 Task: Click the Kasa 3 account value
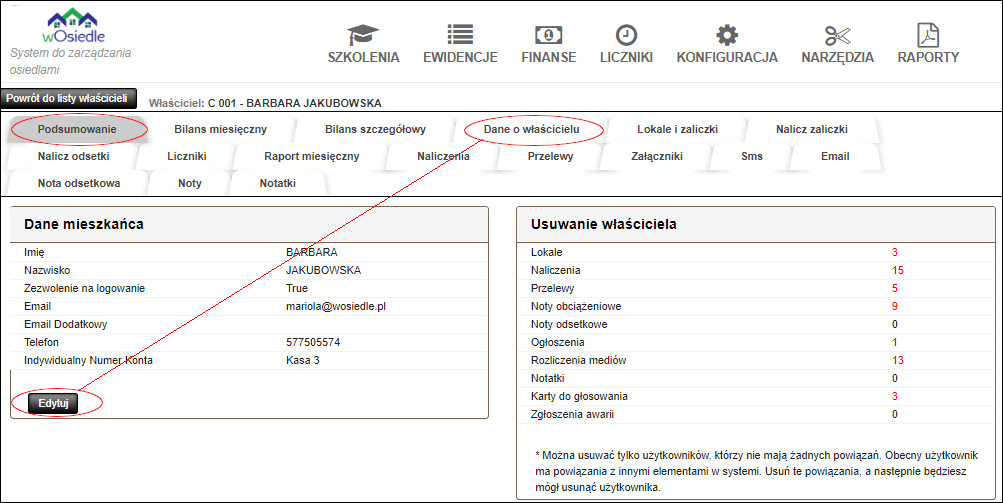click(303, 360)
